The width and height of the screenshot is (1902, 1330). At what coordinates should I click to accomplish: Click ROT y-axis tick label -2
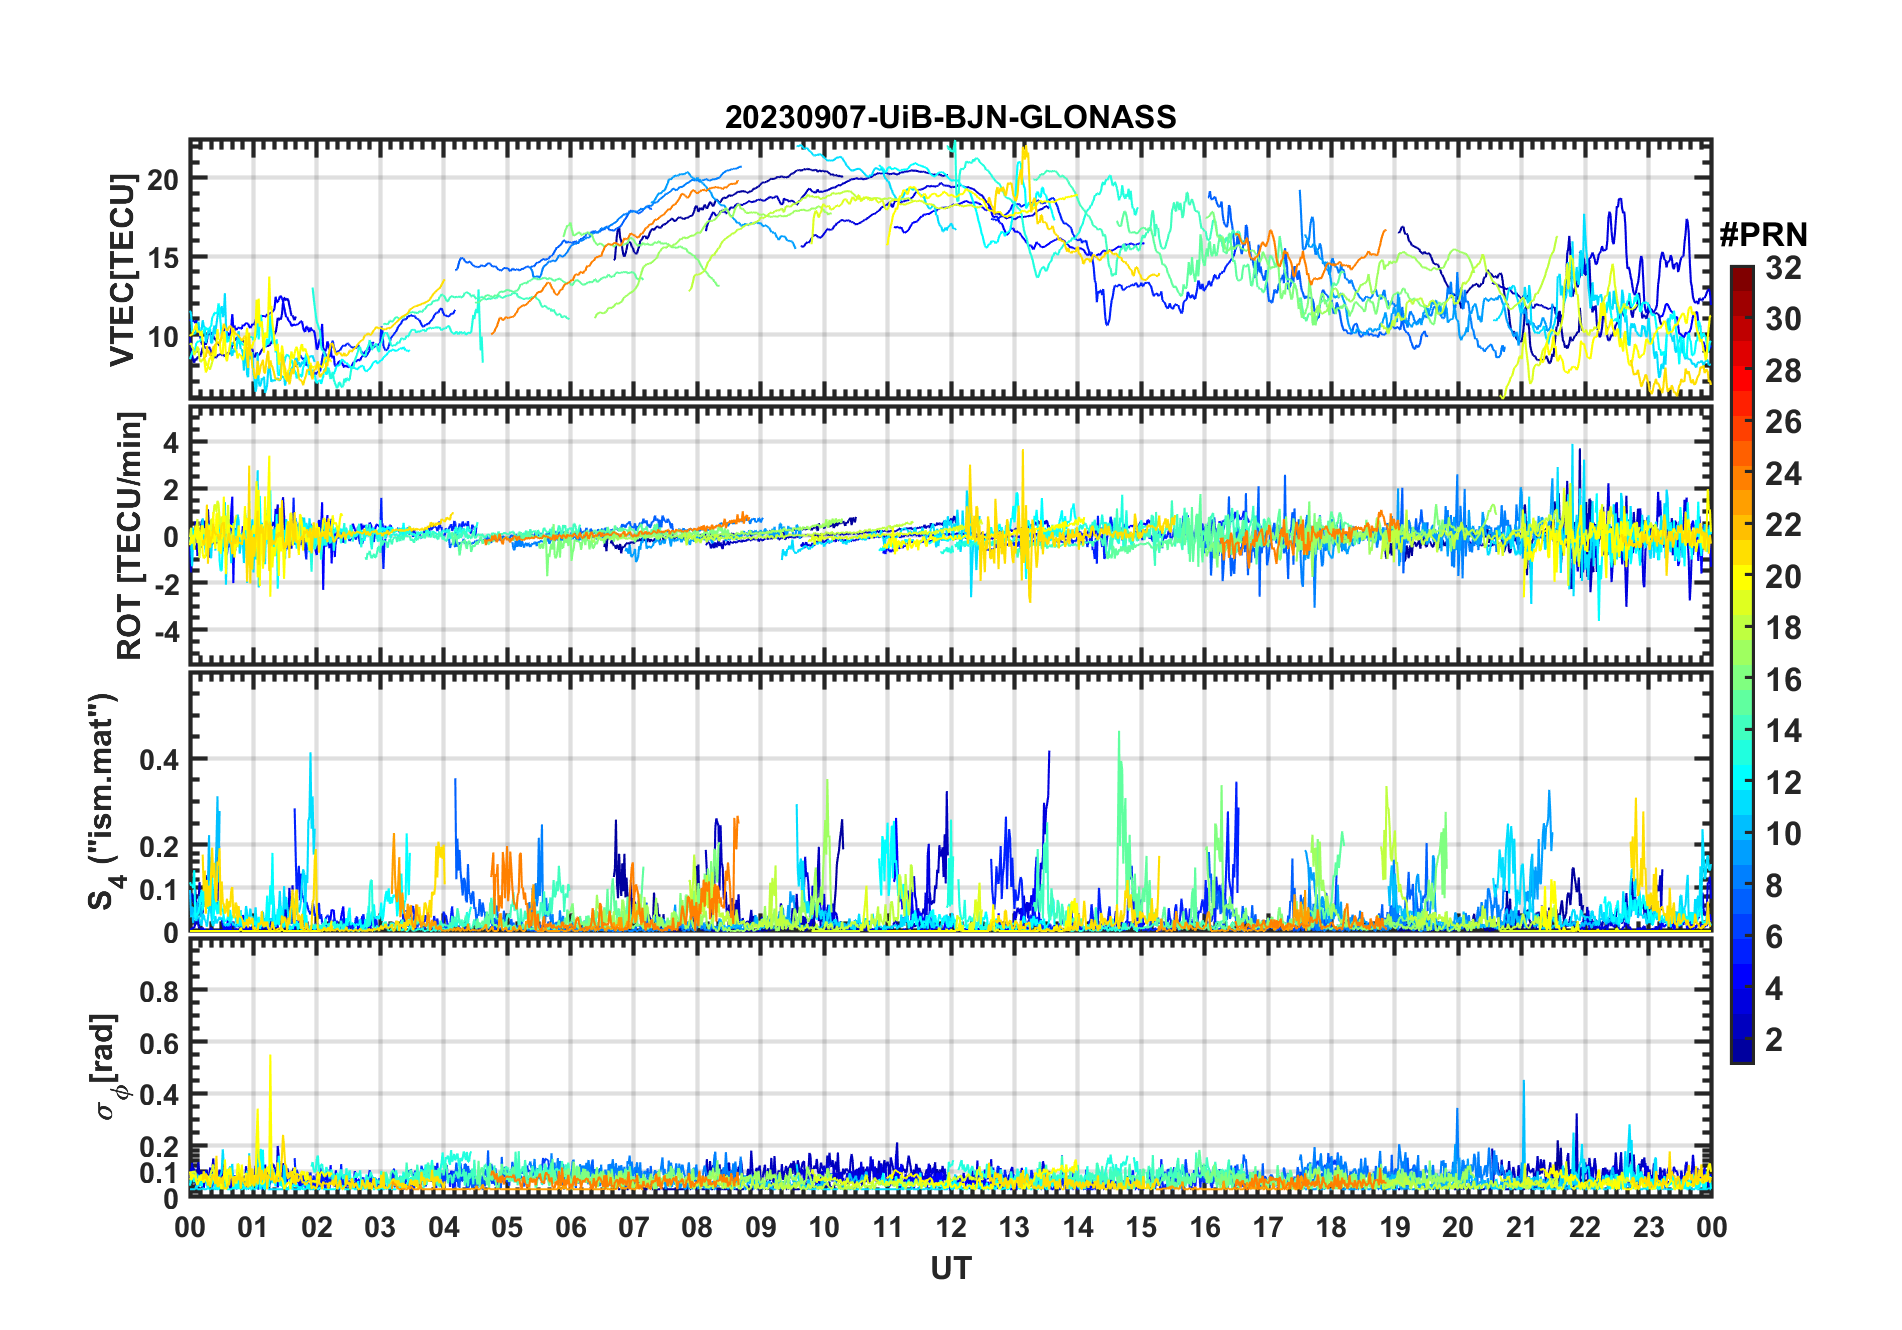click(166, 584)
